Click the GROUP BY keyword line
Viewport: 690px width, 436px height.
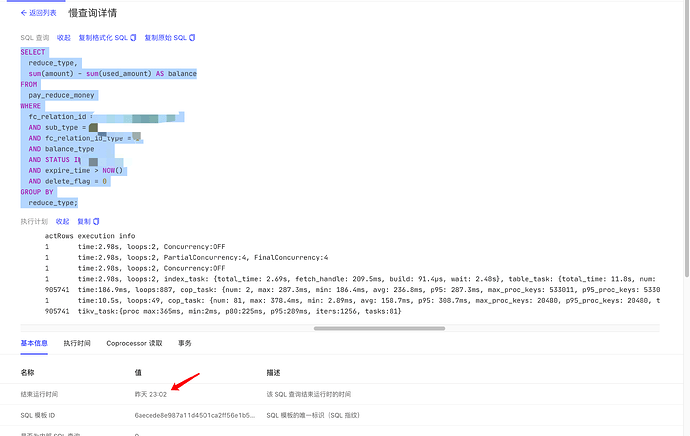(x=37, y=192)
